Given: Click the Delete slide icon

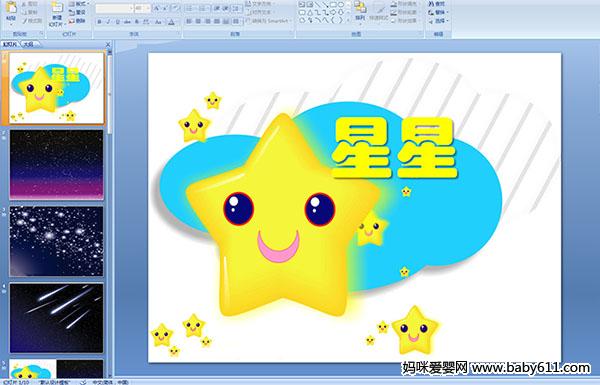Looking at the screenshot, I should [x=78, y=21].
